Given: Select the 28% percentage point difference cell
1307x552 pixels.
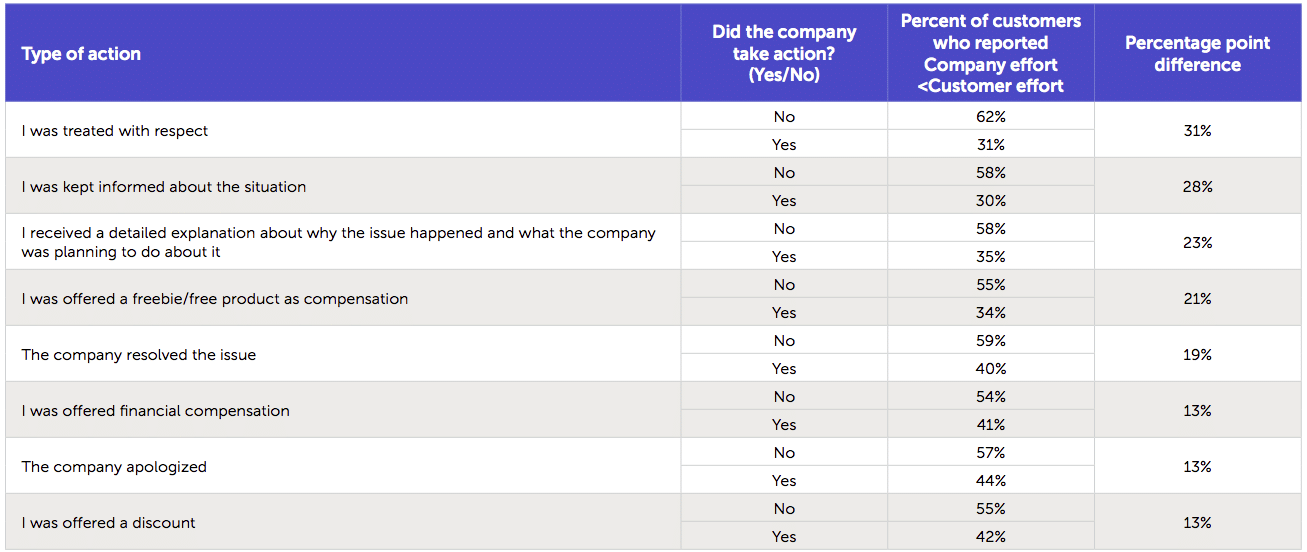Looking at the screenshot, I should [1197, 187].
